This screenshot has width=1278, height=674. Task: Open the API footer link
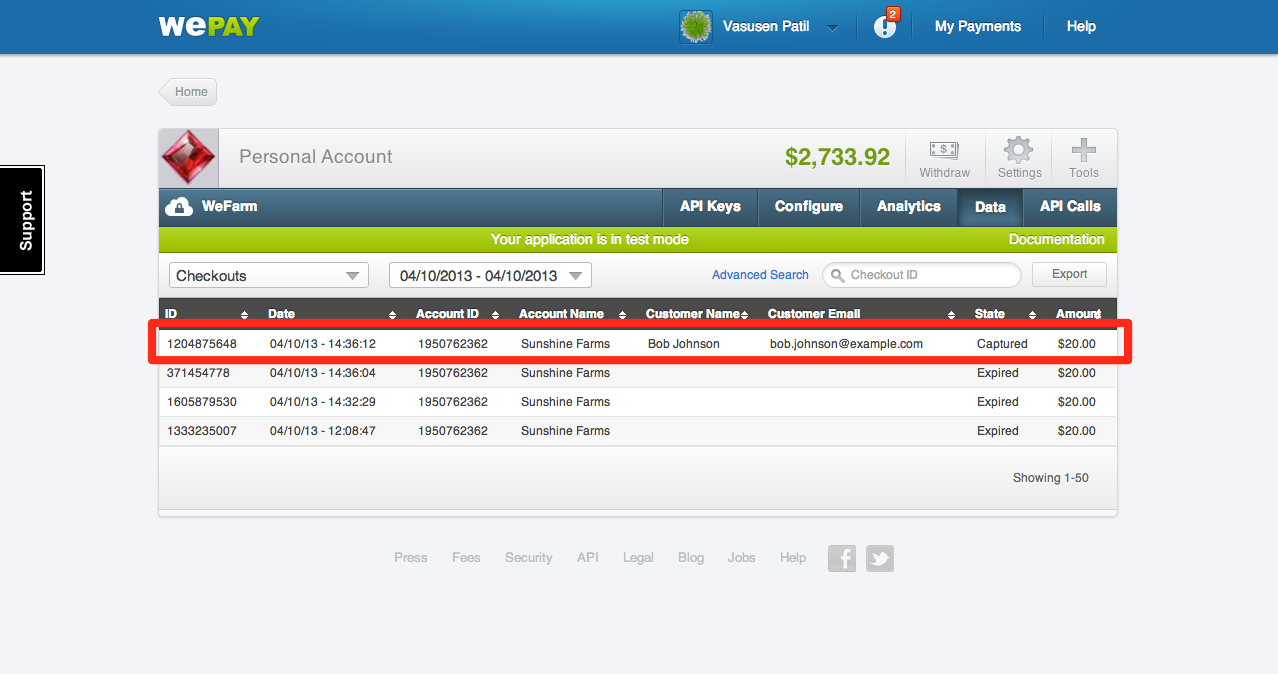[x=588, y=558]
